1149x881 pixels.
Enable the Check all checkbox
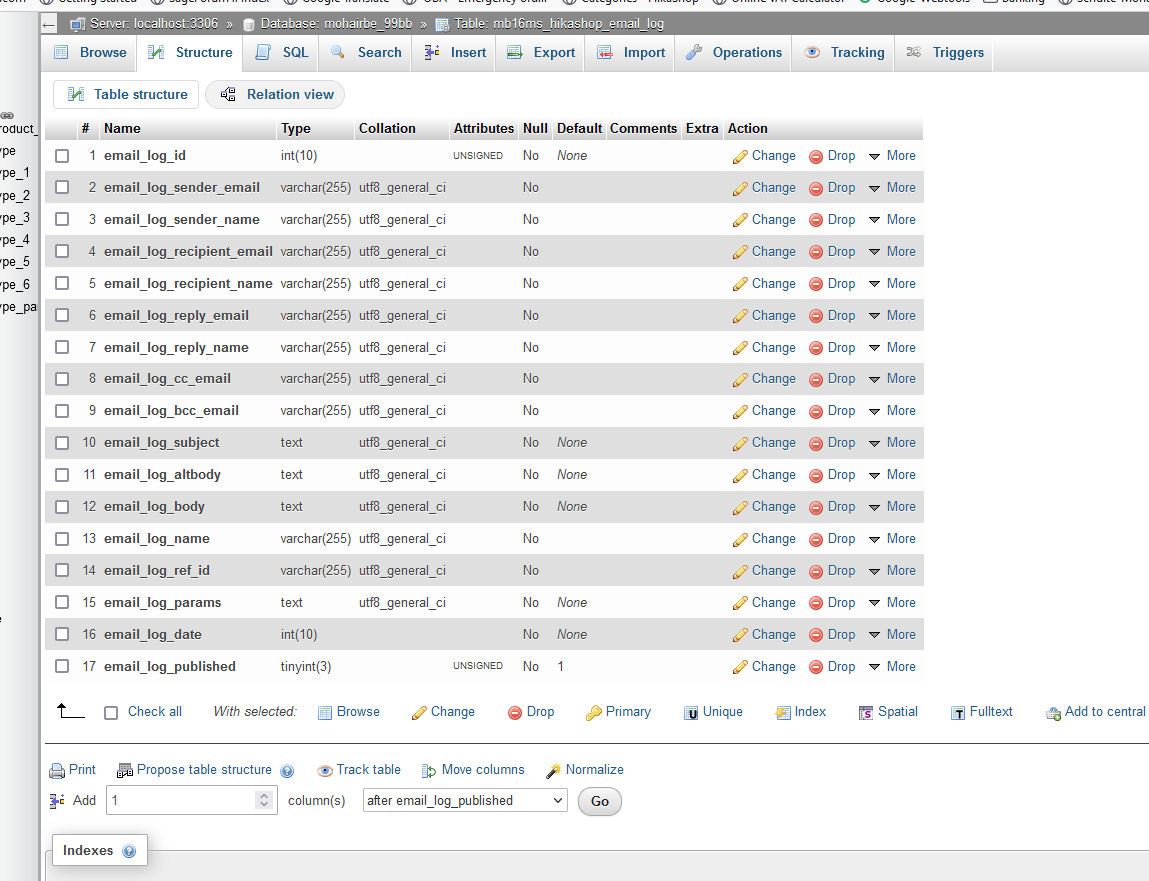pos(111,712)
